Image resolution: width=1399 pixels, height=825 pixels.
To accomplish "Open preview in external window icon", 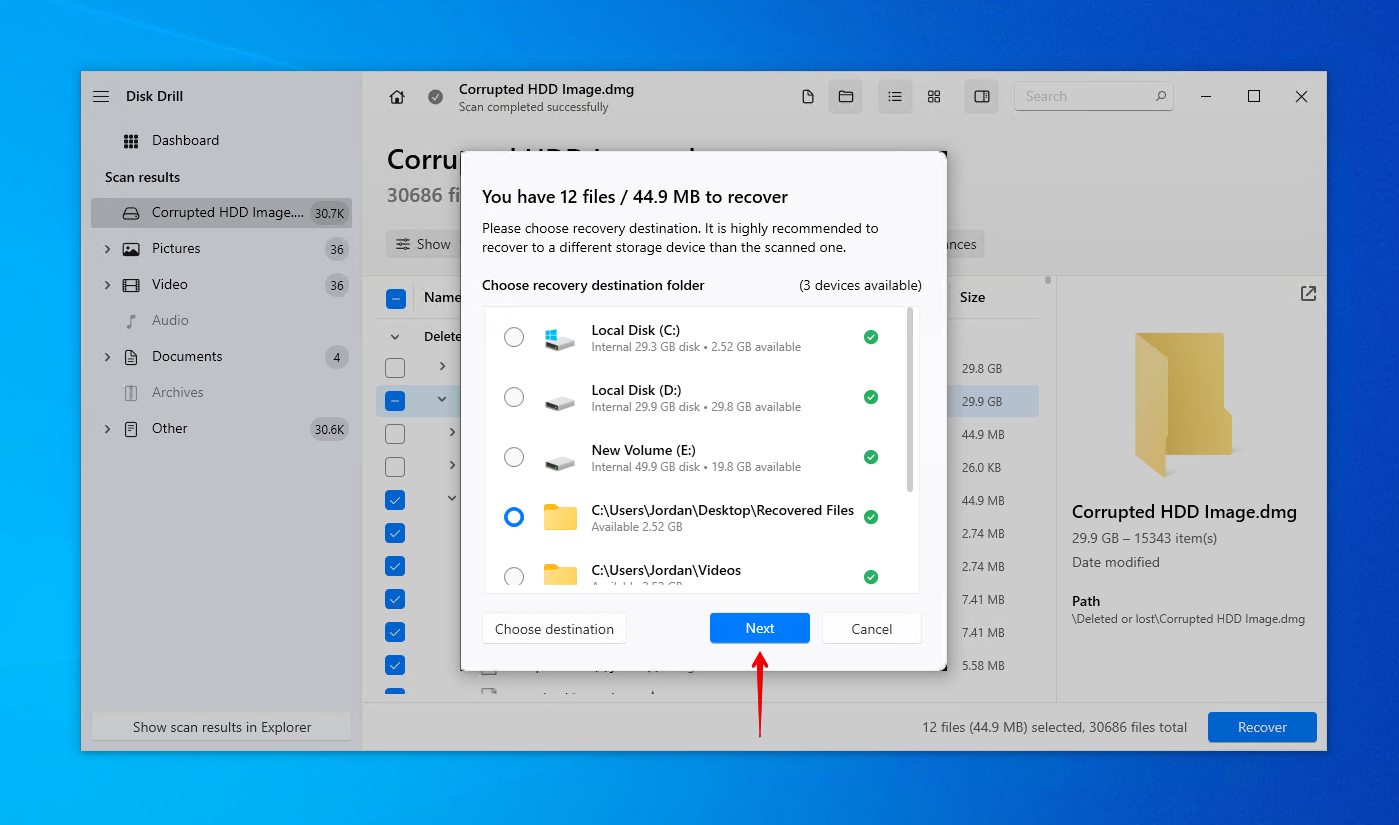I will tap(1308, 294).
